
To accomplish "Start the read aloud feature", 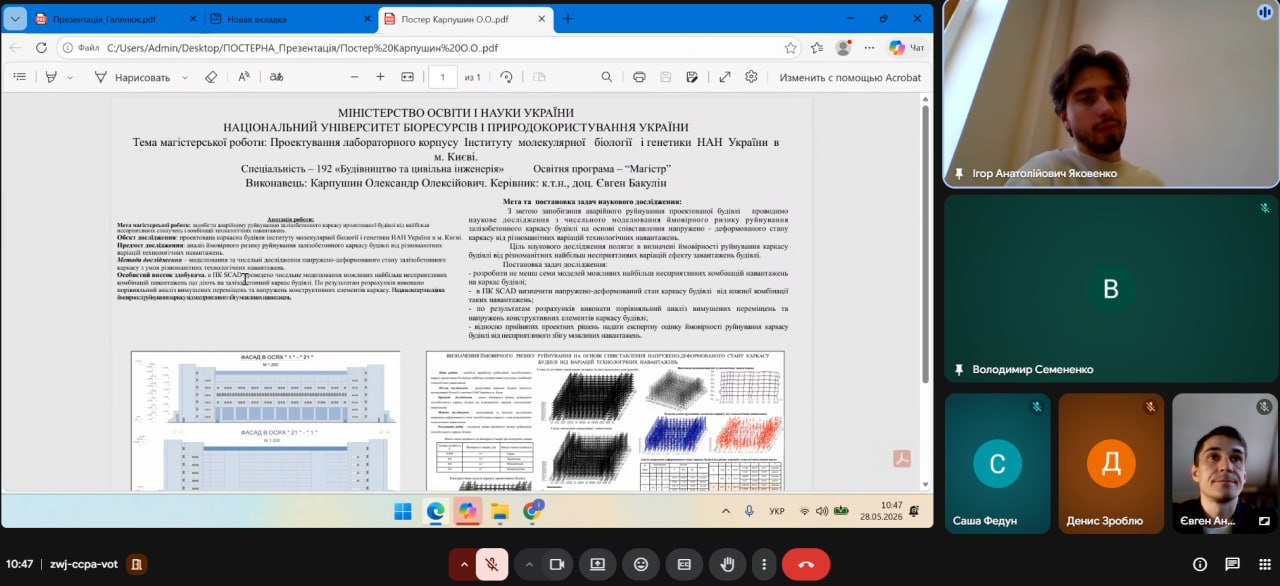I will pos(244,77).
